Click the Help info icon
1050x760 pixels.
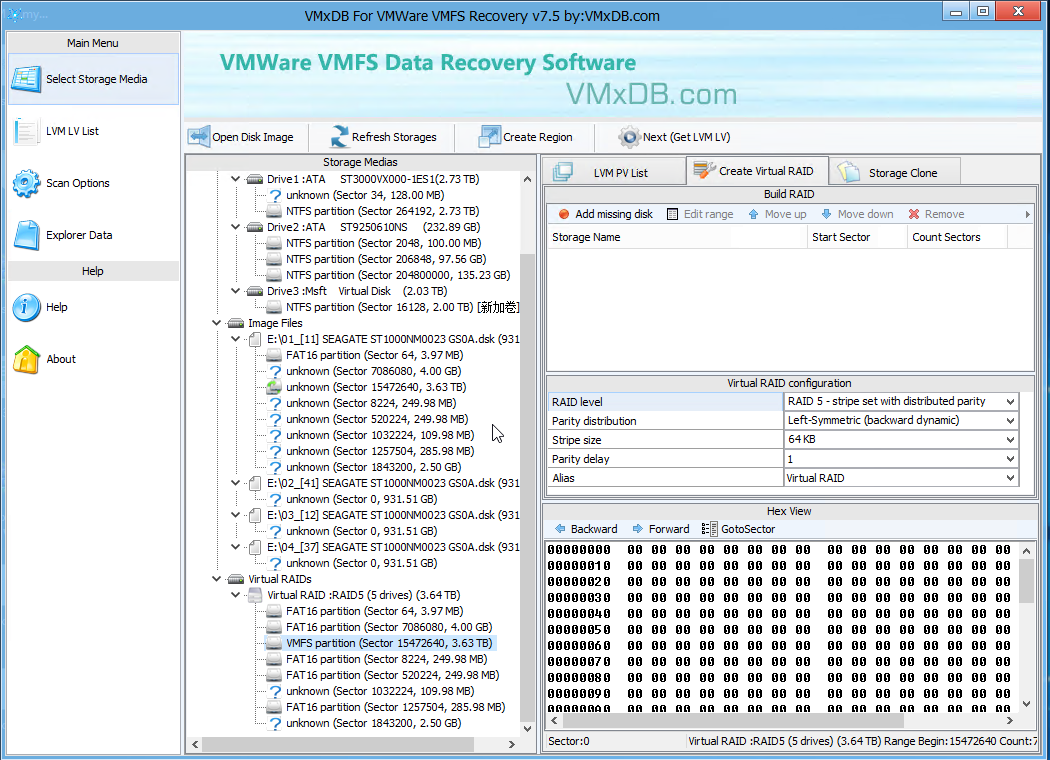tap(26, 307)
